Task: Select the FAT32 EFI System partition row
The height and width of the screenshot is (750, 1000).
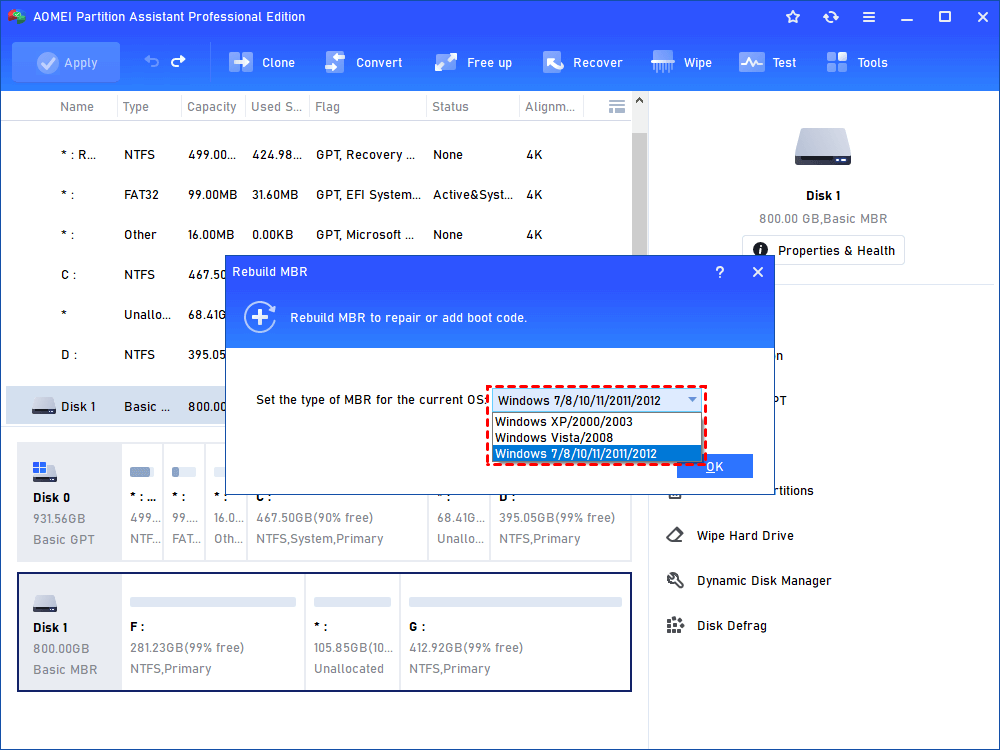Action: [317, 195]
